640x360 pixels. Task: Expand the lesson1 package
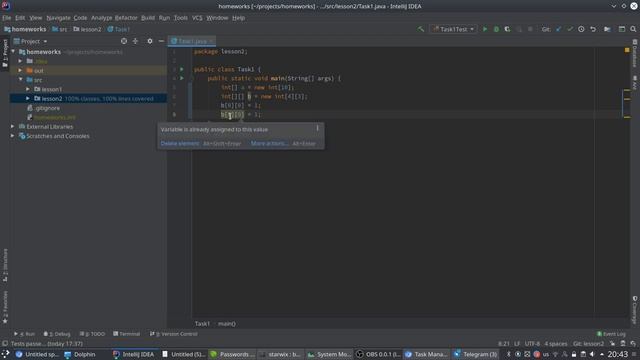(28, 89)
